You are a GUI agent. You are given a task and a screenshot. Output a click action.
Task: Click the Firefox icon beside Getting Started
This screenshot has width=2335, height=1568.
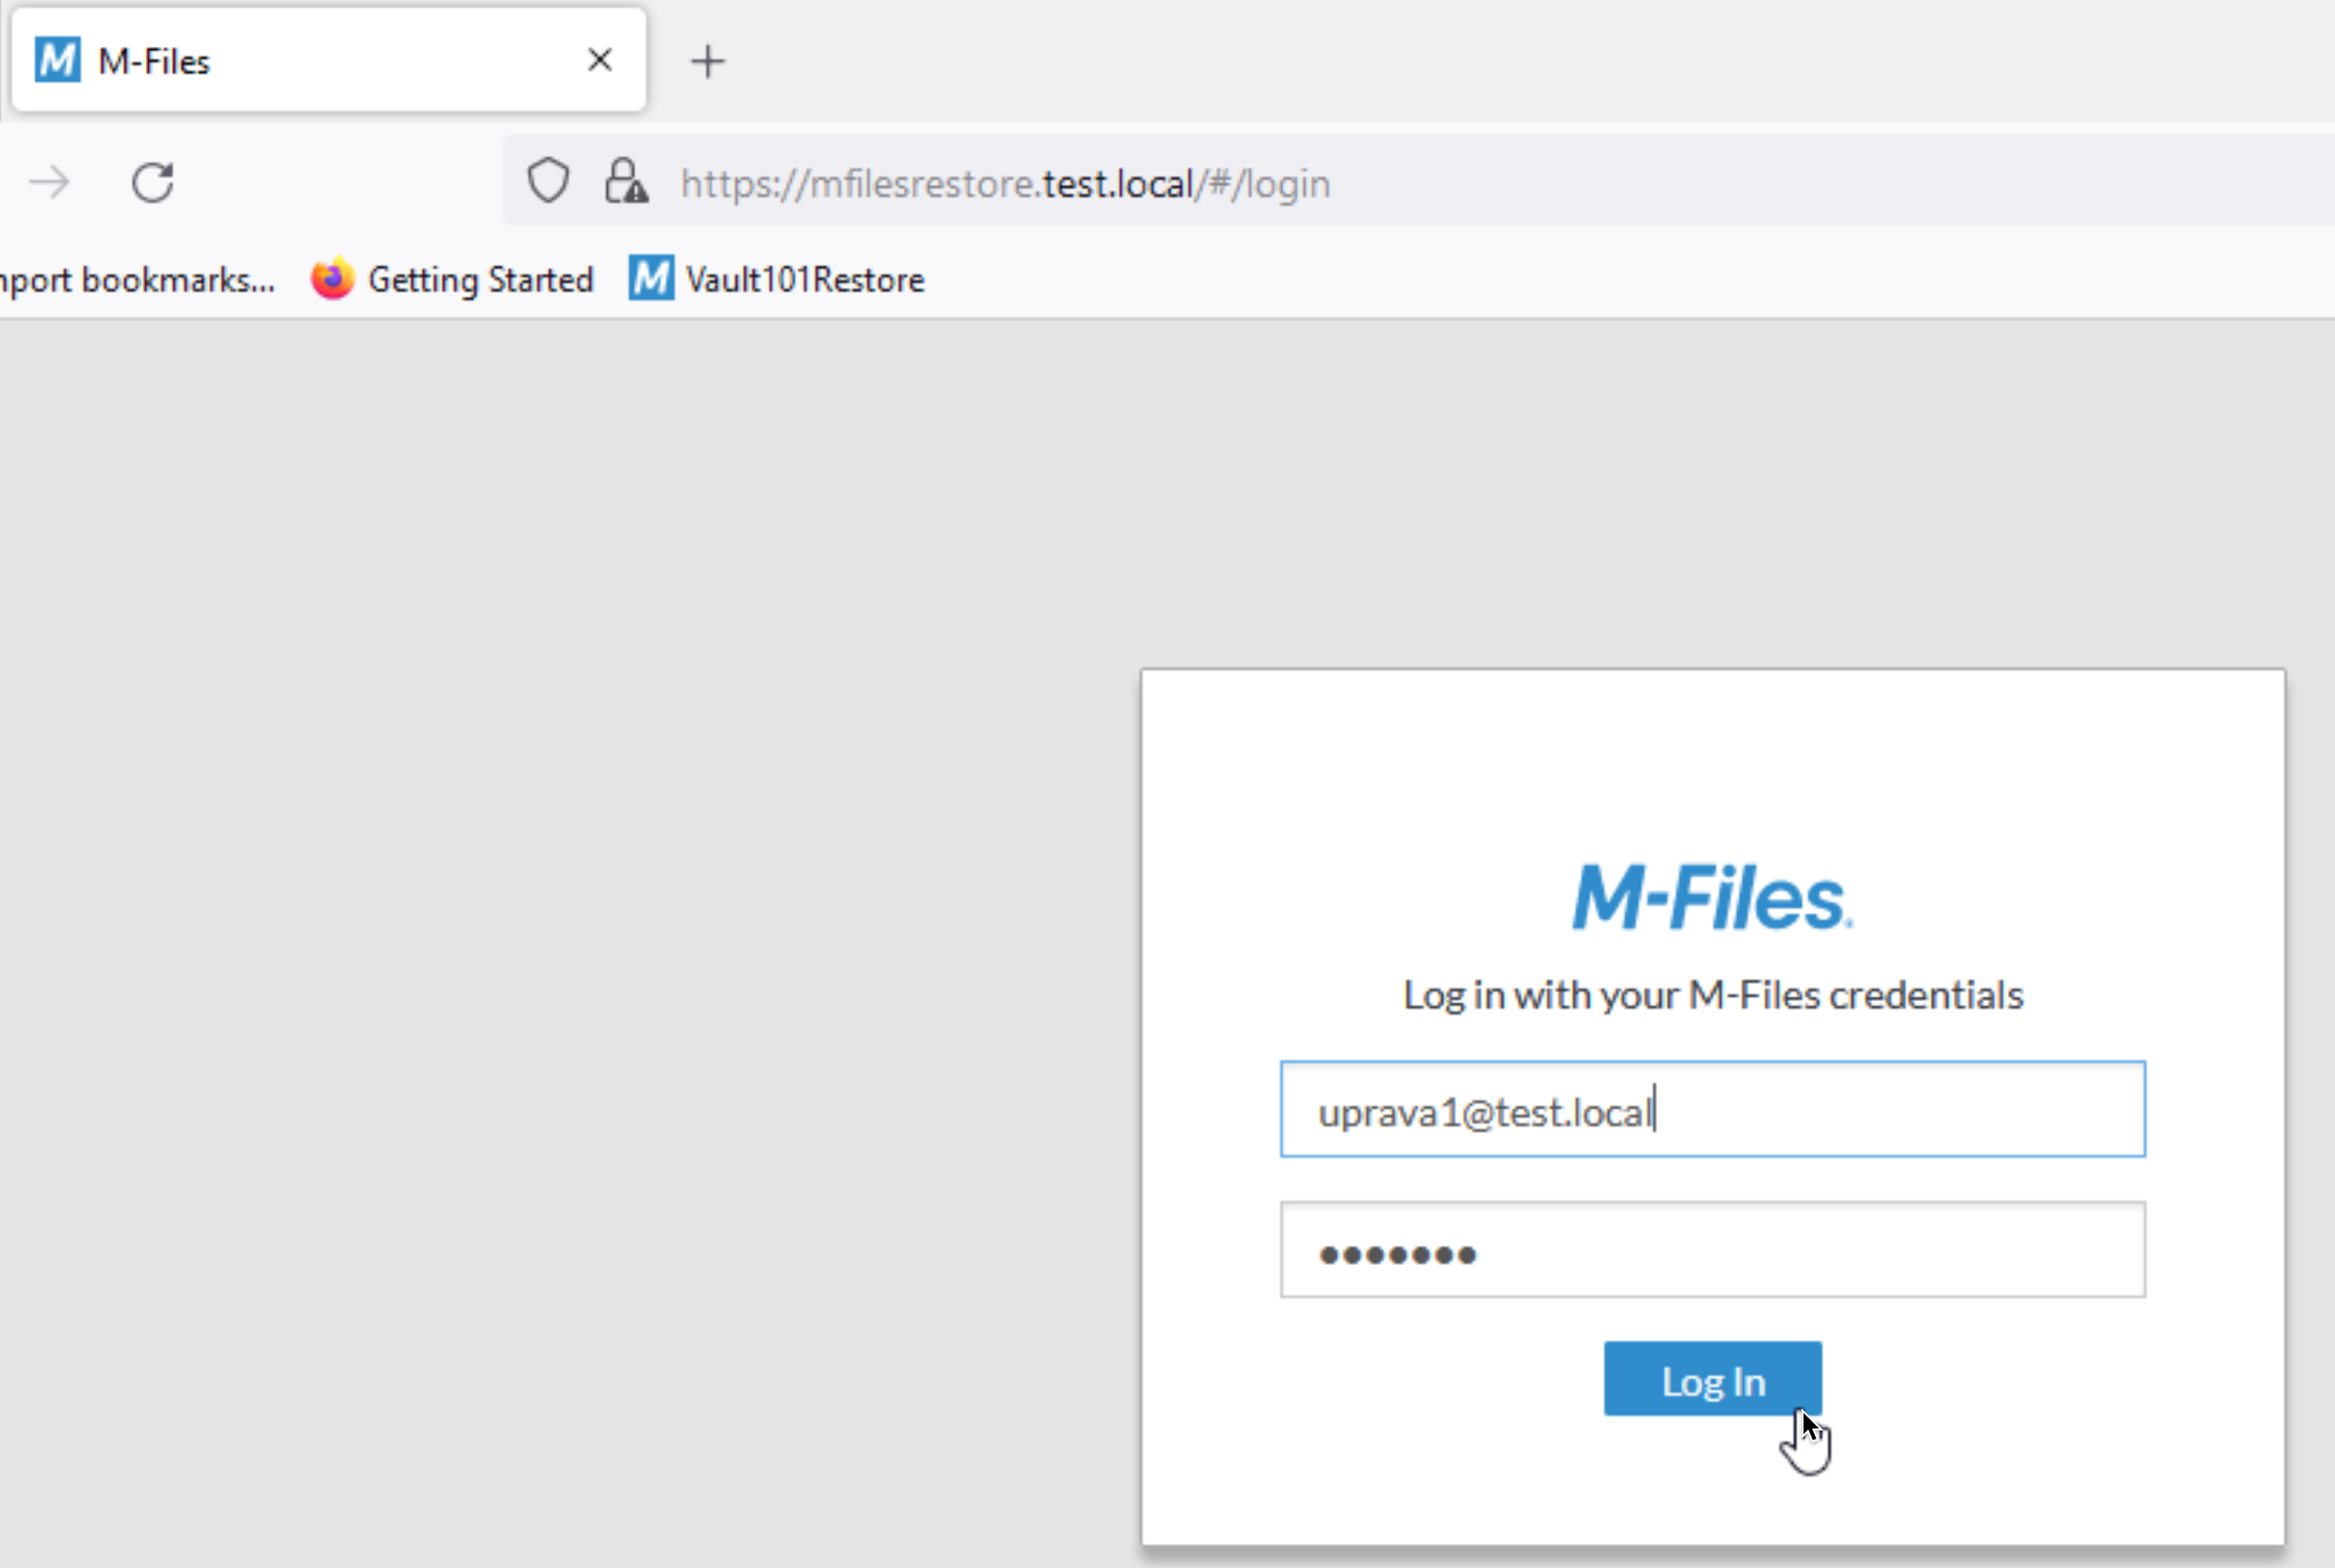tap(333, 278)
